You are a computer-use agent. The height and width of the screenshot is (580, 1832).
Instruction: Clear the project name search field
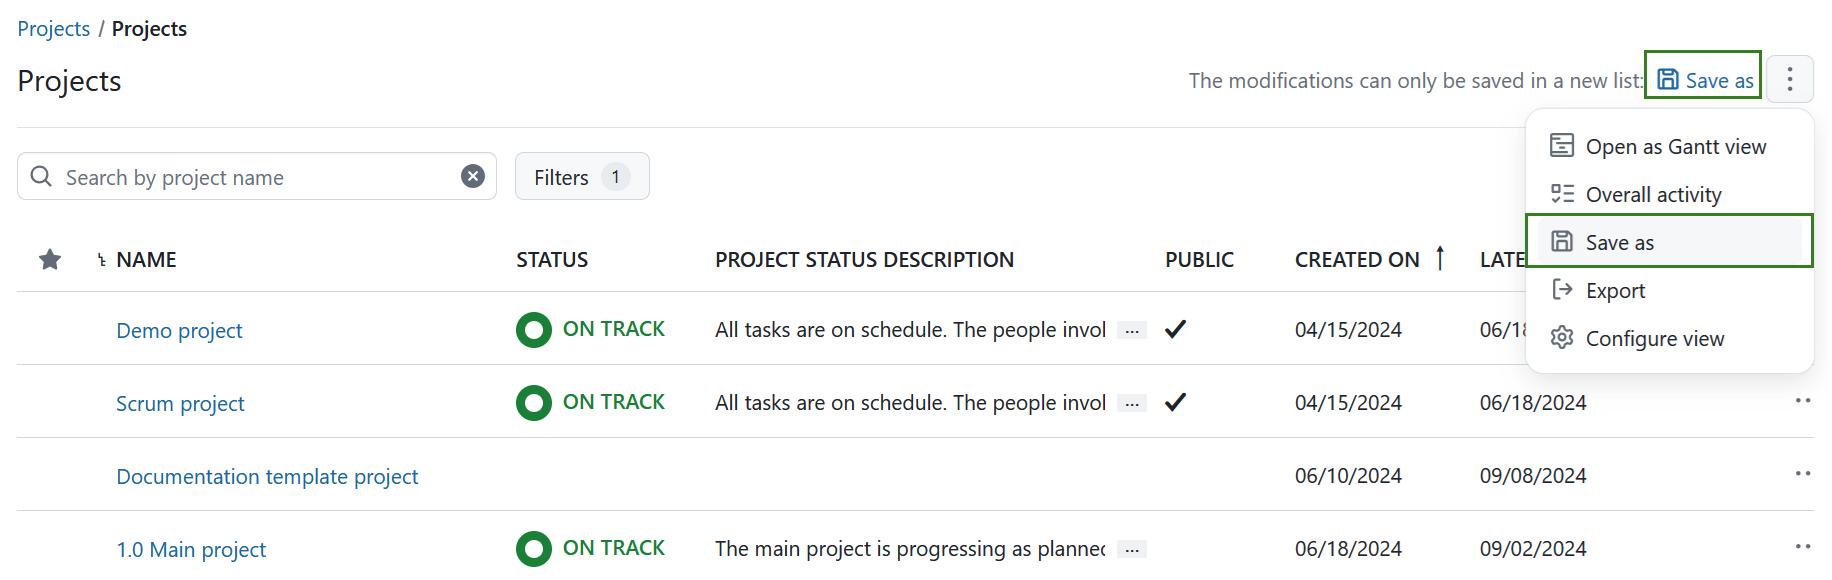click(x=472, y=176)
